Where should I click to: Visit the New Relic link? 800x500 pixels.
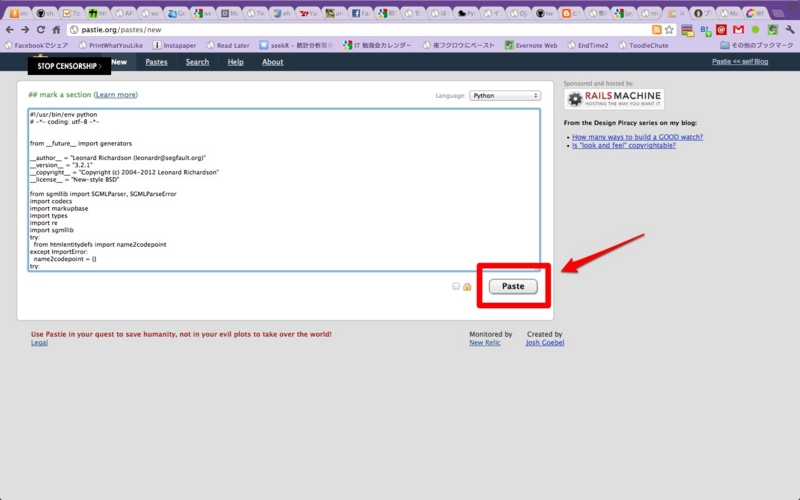tap(485, 343)
